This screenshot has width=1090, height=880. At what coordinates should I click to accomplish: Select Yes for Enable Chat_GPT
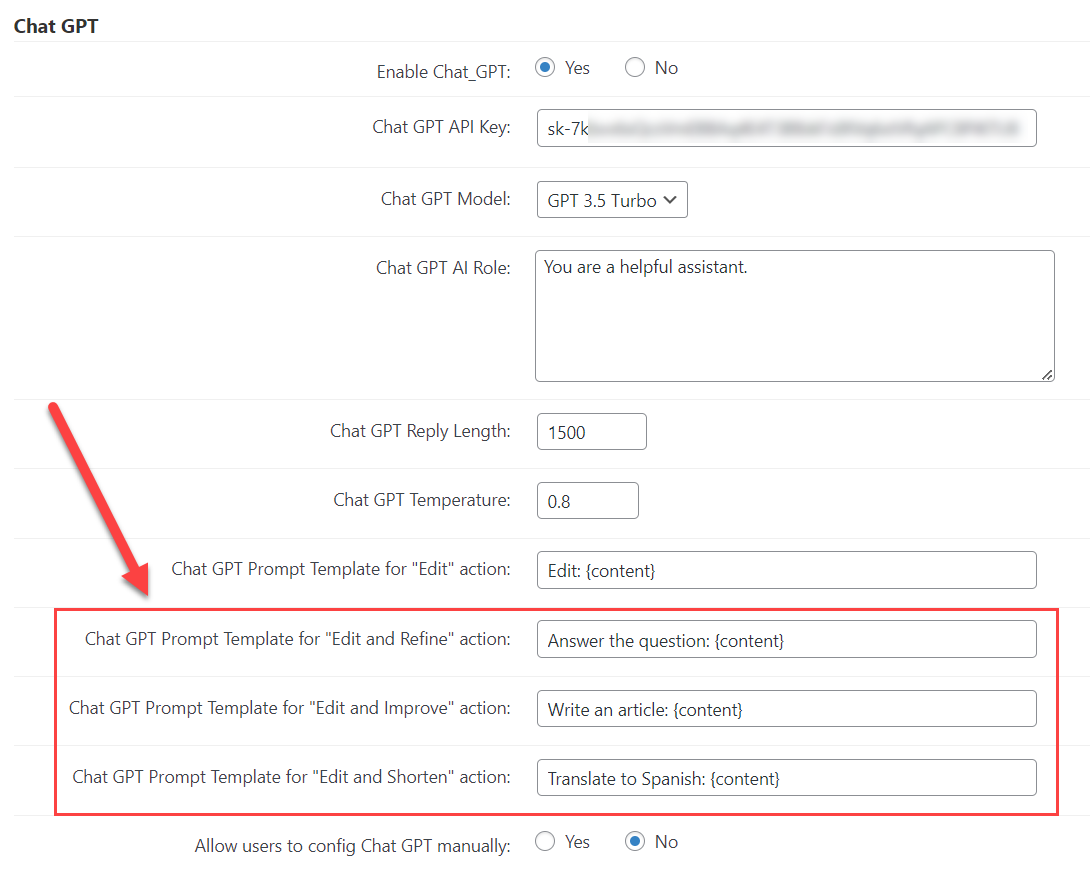(x=545, y=67)
